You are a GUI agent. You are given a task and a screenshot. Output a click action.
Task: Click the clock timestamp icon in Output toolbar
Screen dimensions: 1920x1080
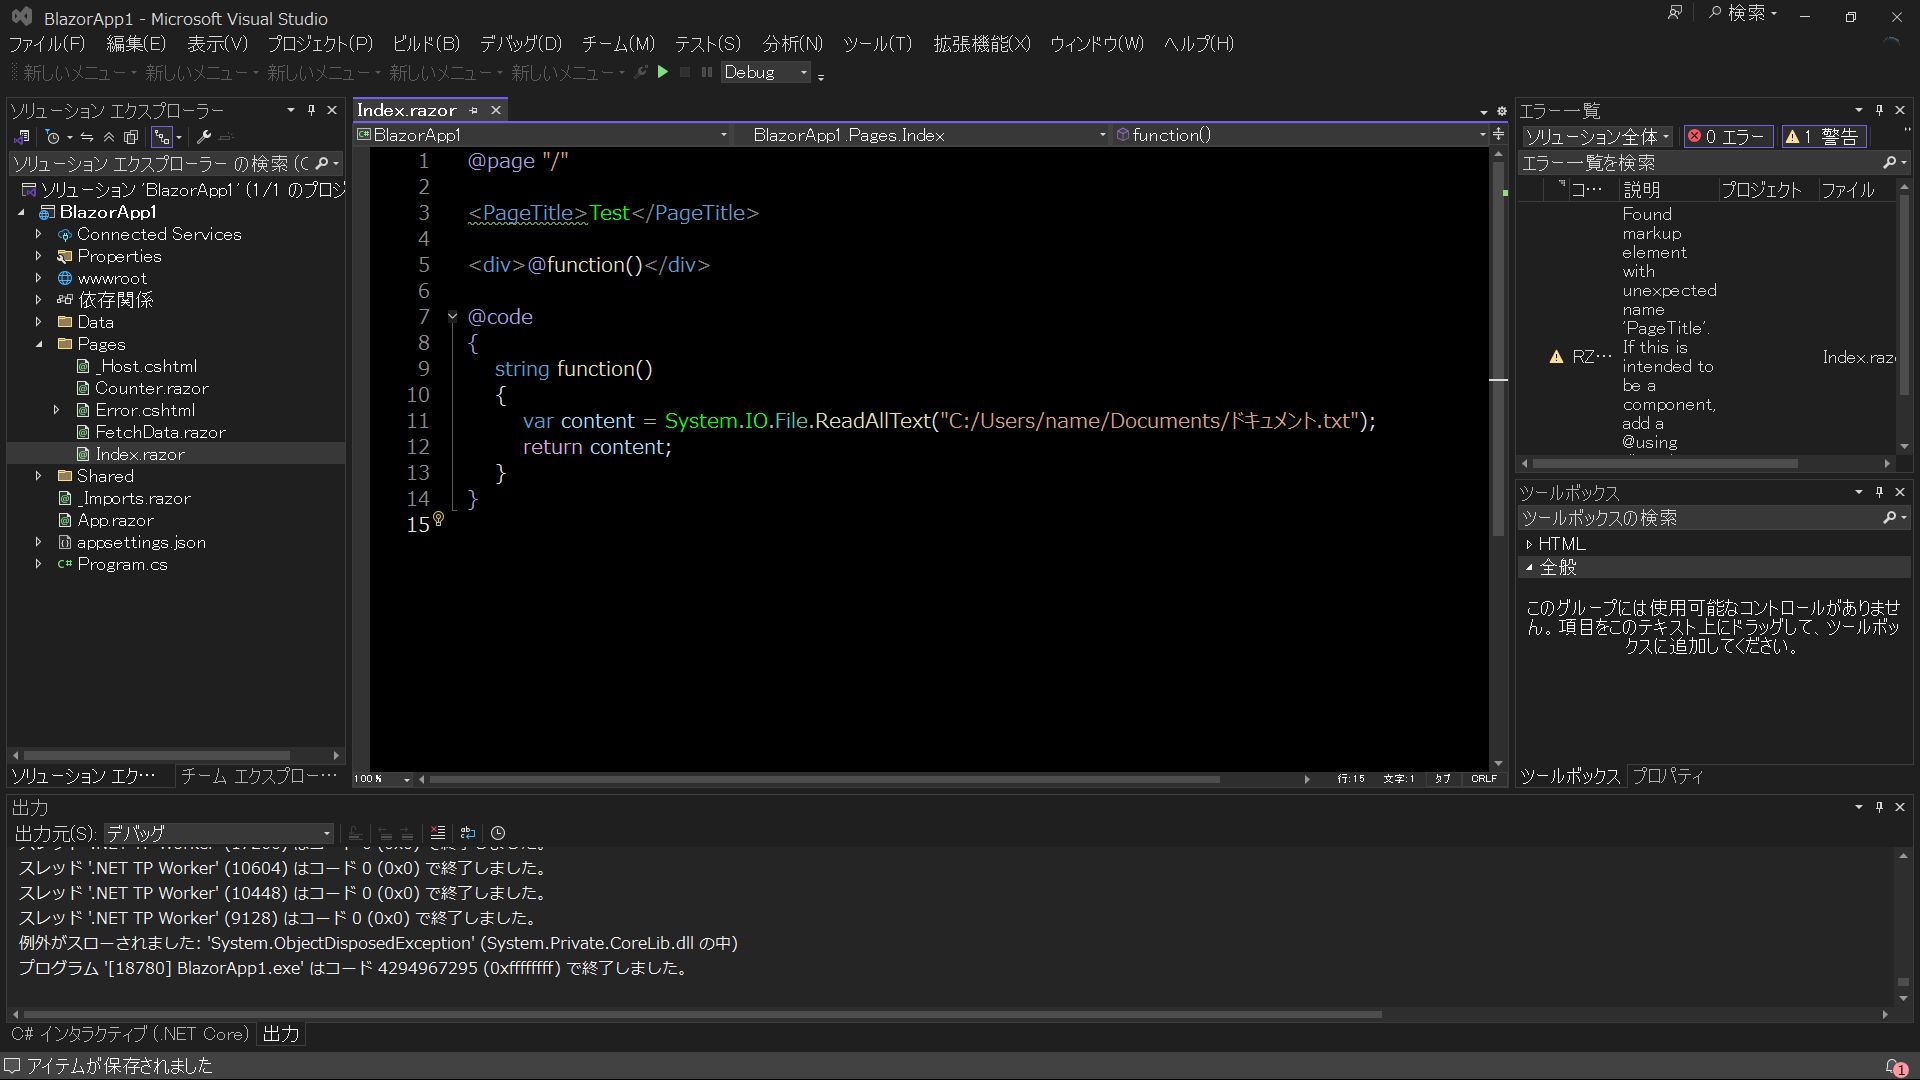click(498, 833)
